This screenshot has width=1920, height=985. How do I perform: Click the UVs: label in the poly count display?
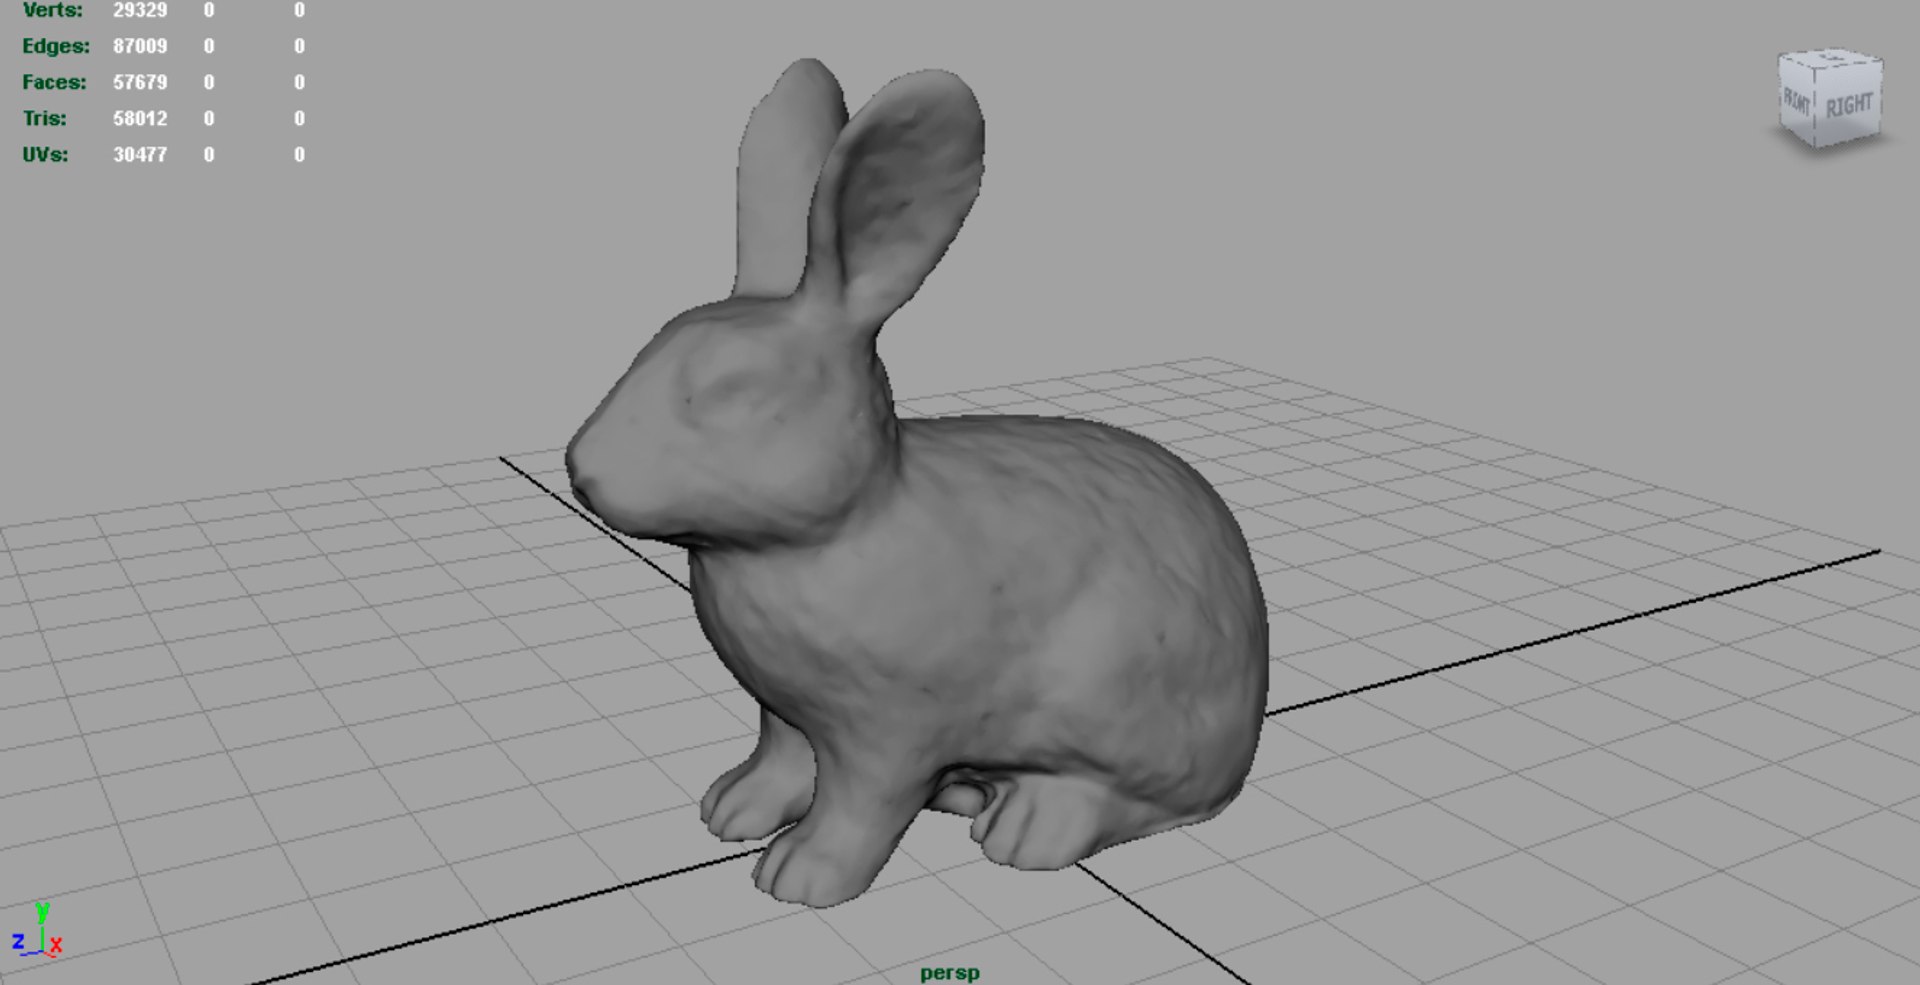click(x=45, y=154)
